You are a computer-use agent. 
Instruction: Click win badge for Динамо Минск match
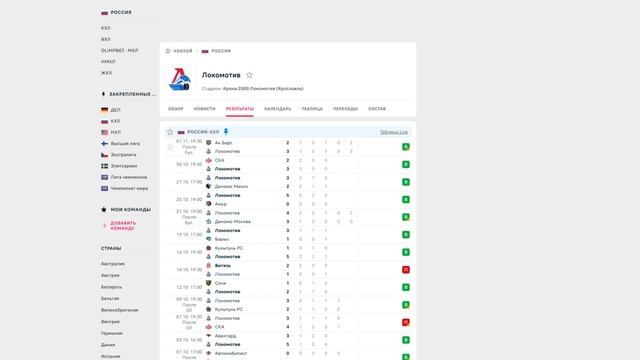[x=406, y=182]
